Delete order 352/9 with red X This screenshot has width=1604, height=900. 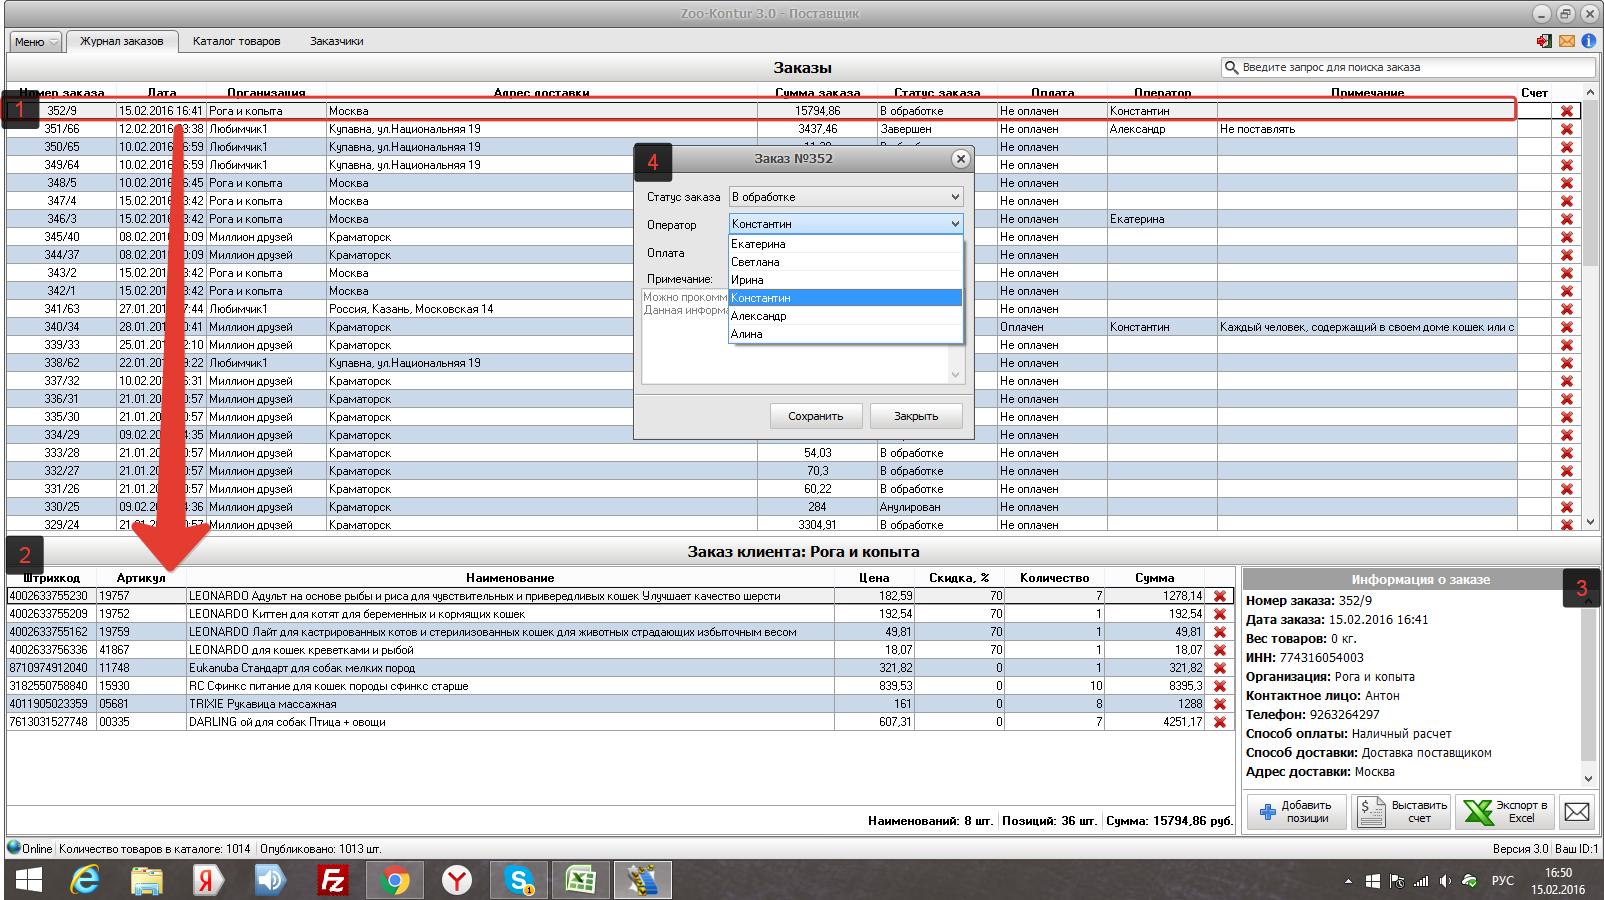[1567, 111]
